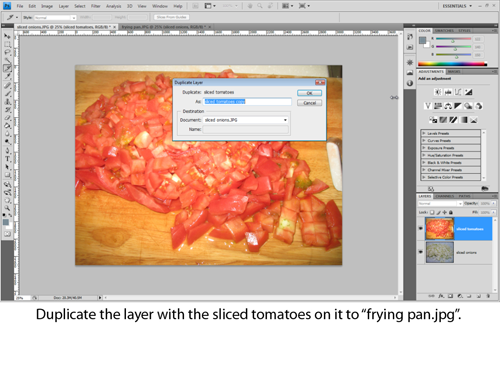Select the Horizontal Type tool

click(x=7, y=159)
